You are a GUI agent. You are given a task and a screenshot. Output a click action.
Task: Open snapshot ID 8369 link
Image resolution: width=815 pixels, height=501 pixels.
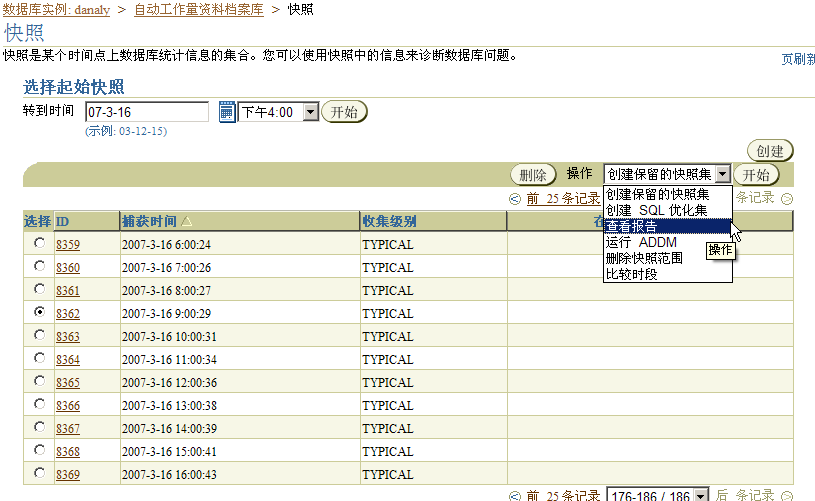68,474
